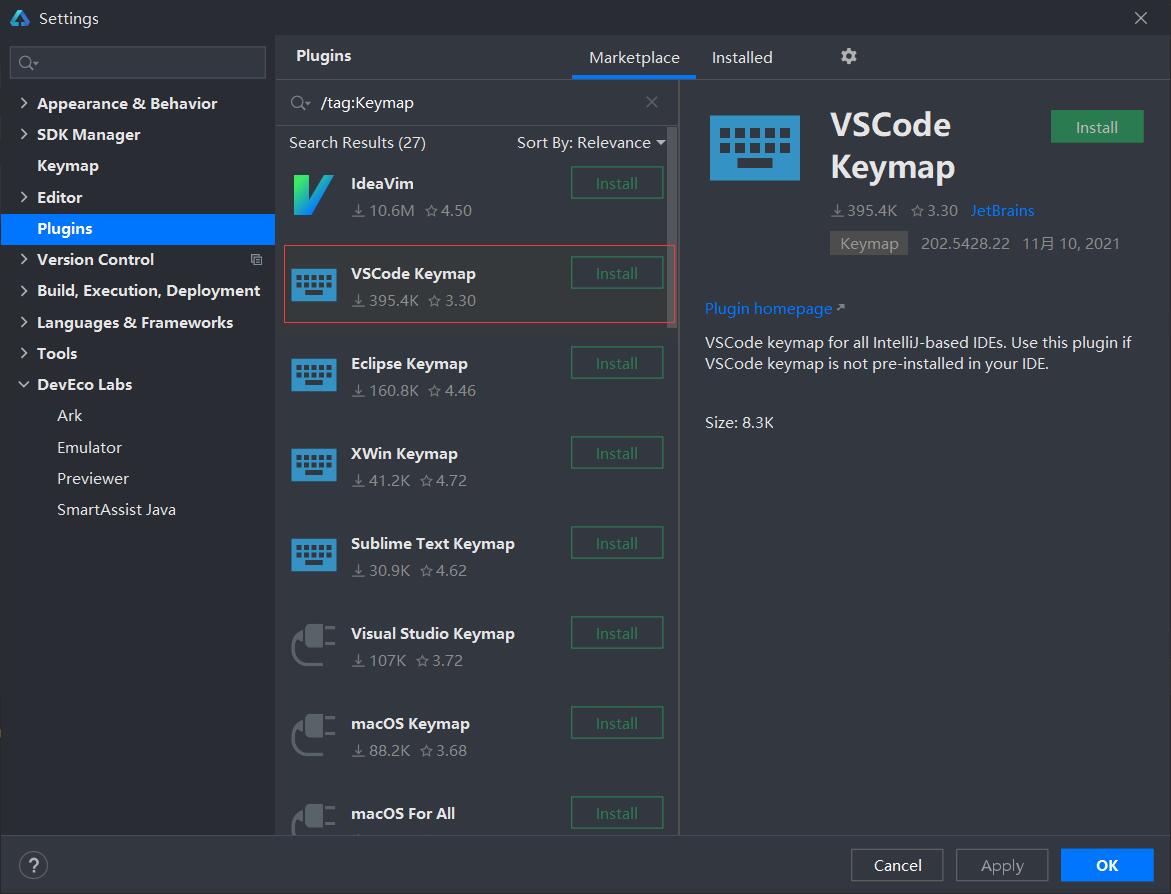
Task: Open the Plugin homepage link
Action: coord(768,308)
